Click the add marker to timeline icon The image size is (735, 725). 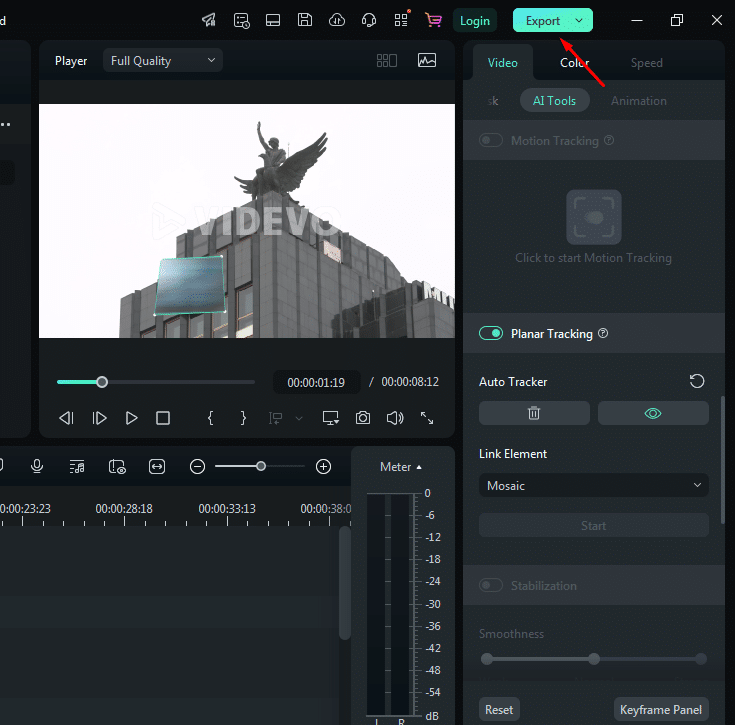[275, 418]
